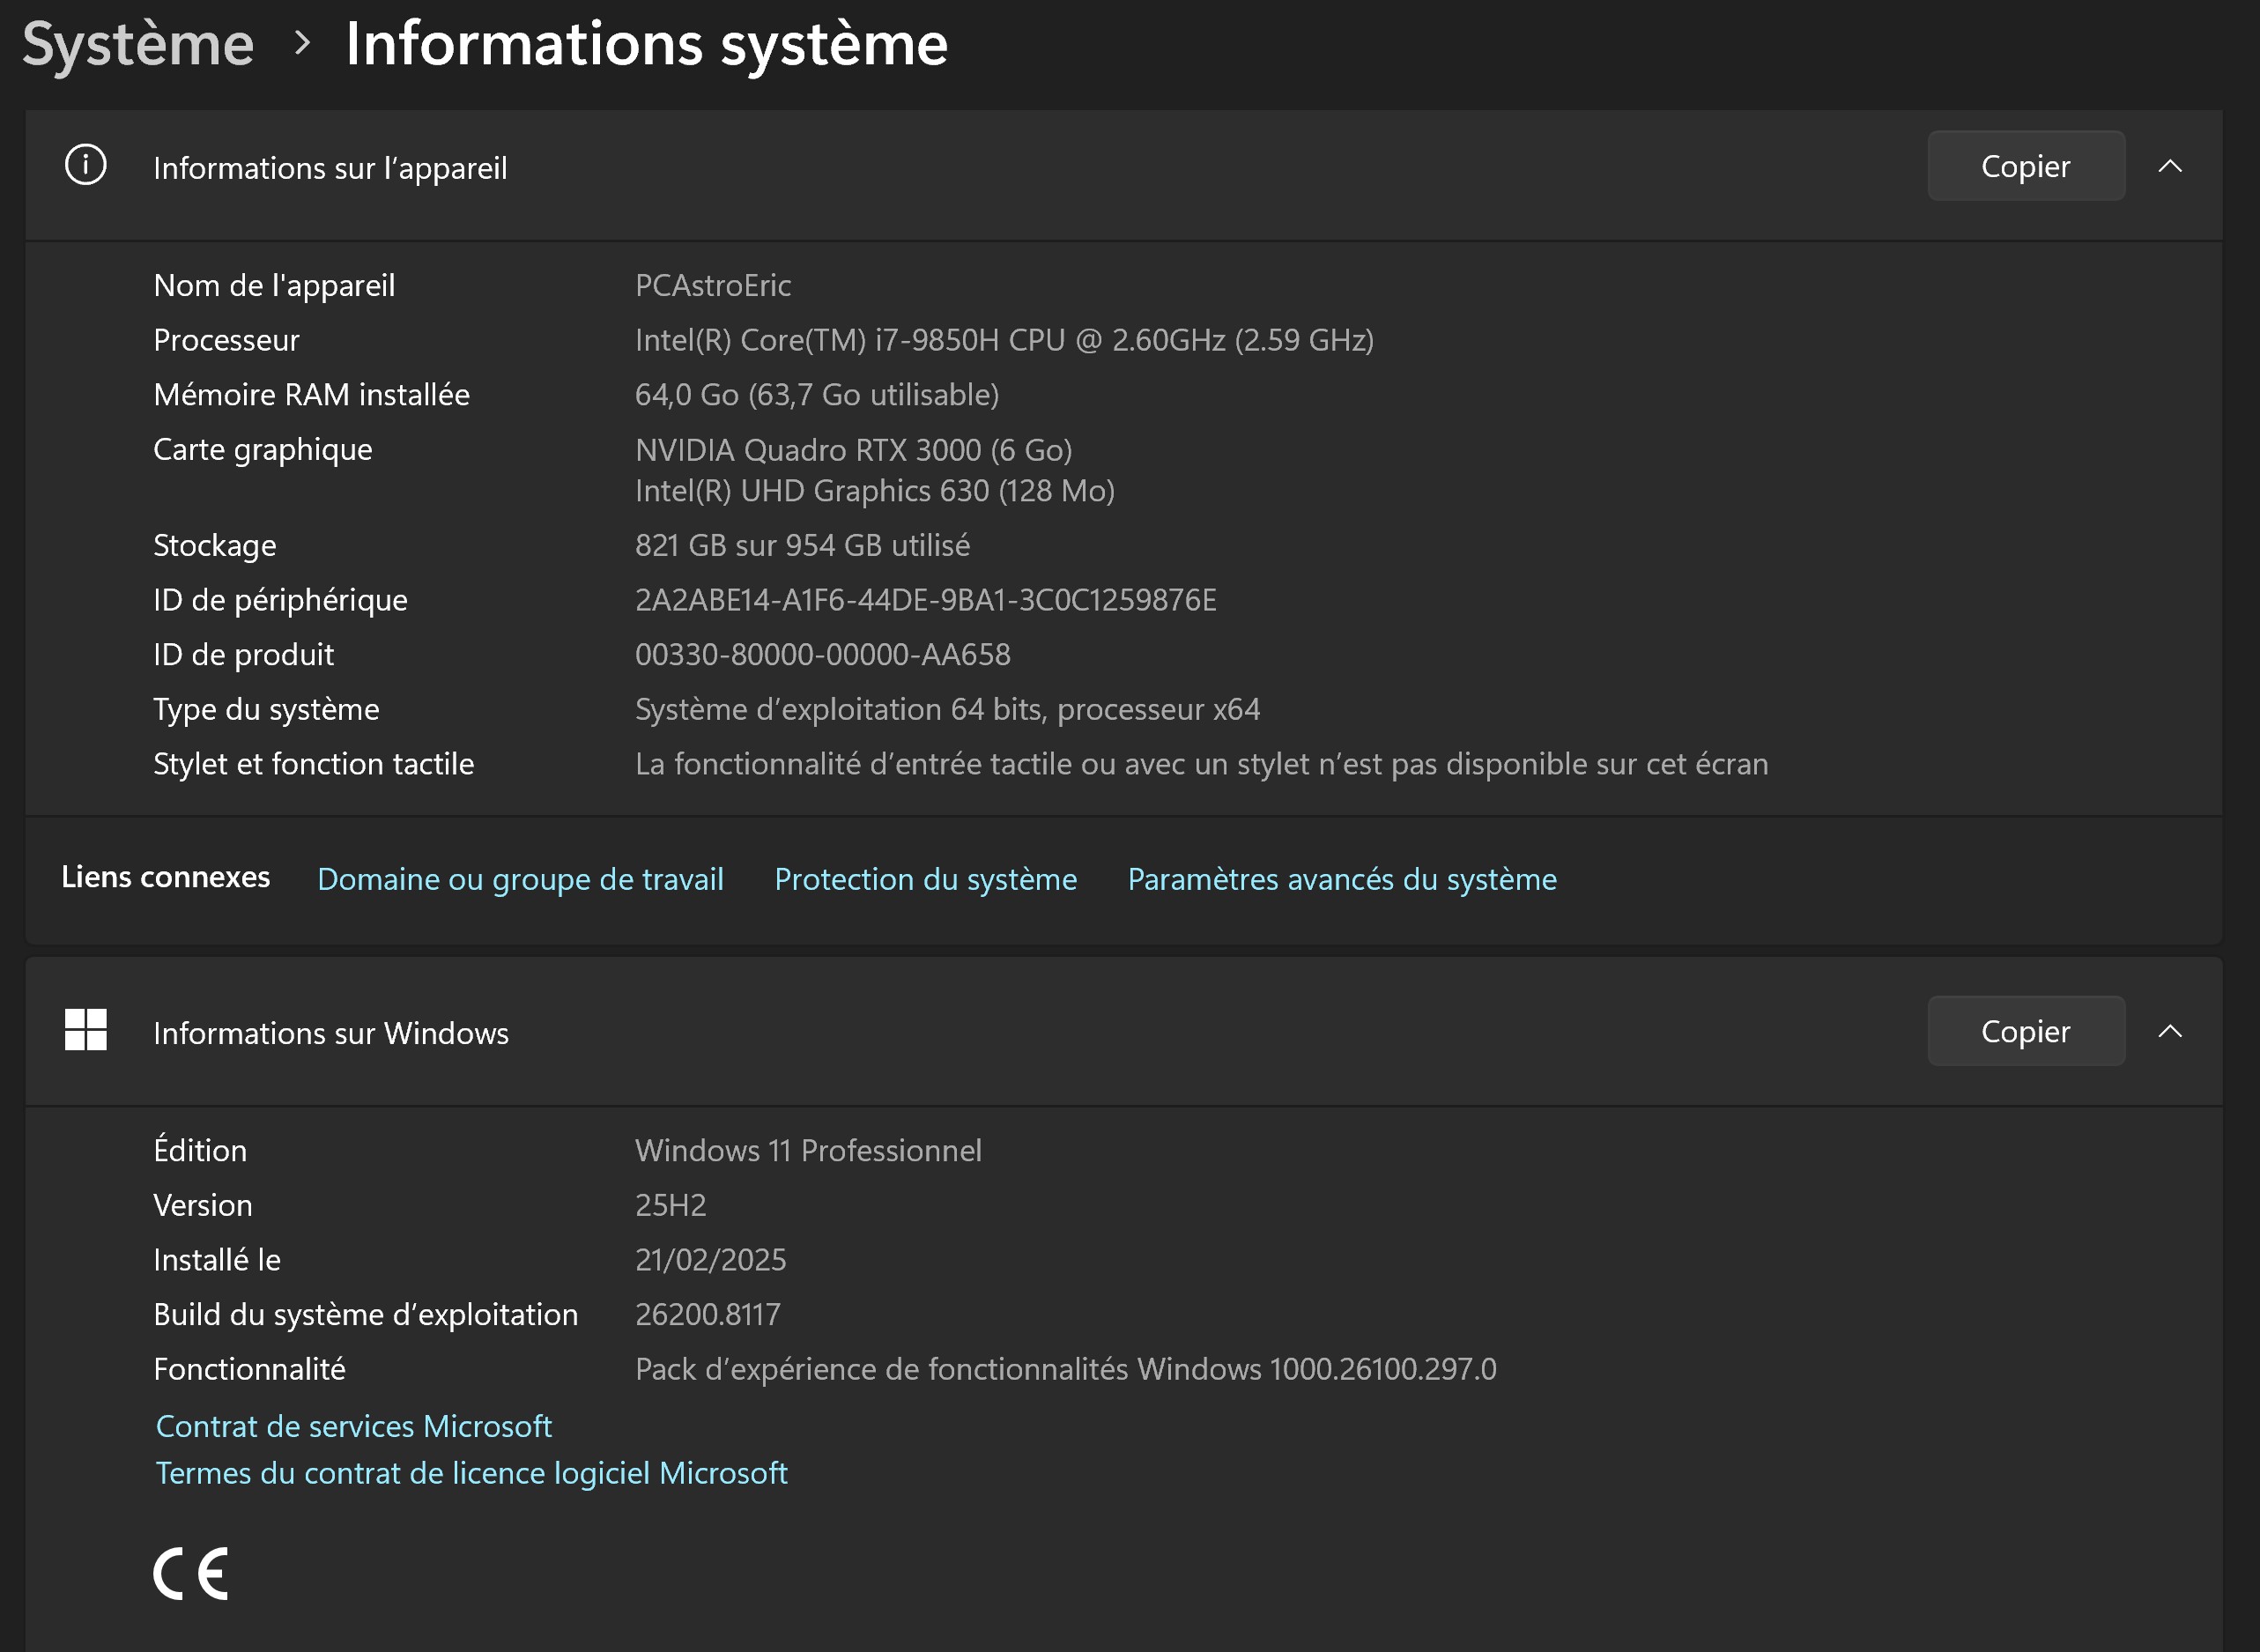Click the 821 GB sur 954 GB storage value
Viewport: 2260px width, 1652px height.
[802, 546]
